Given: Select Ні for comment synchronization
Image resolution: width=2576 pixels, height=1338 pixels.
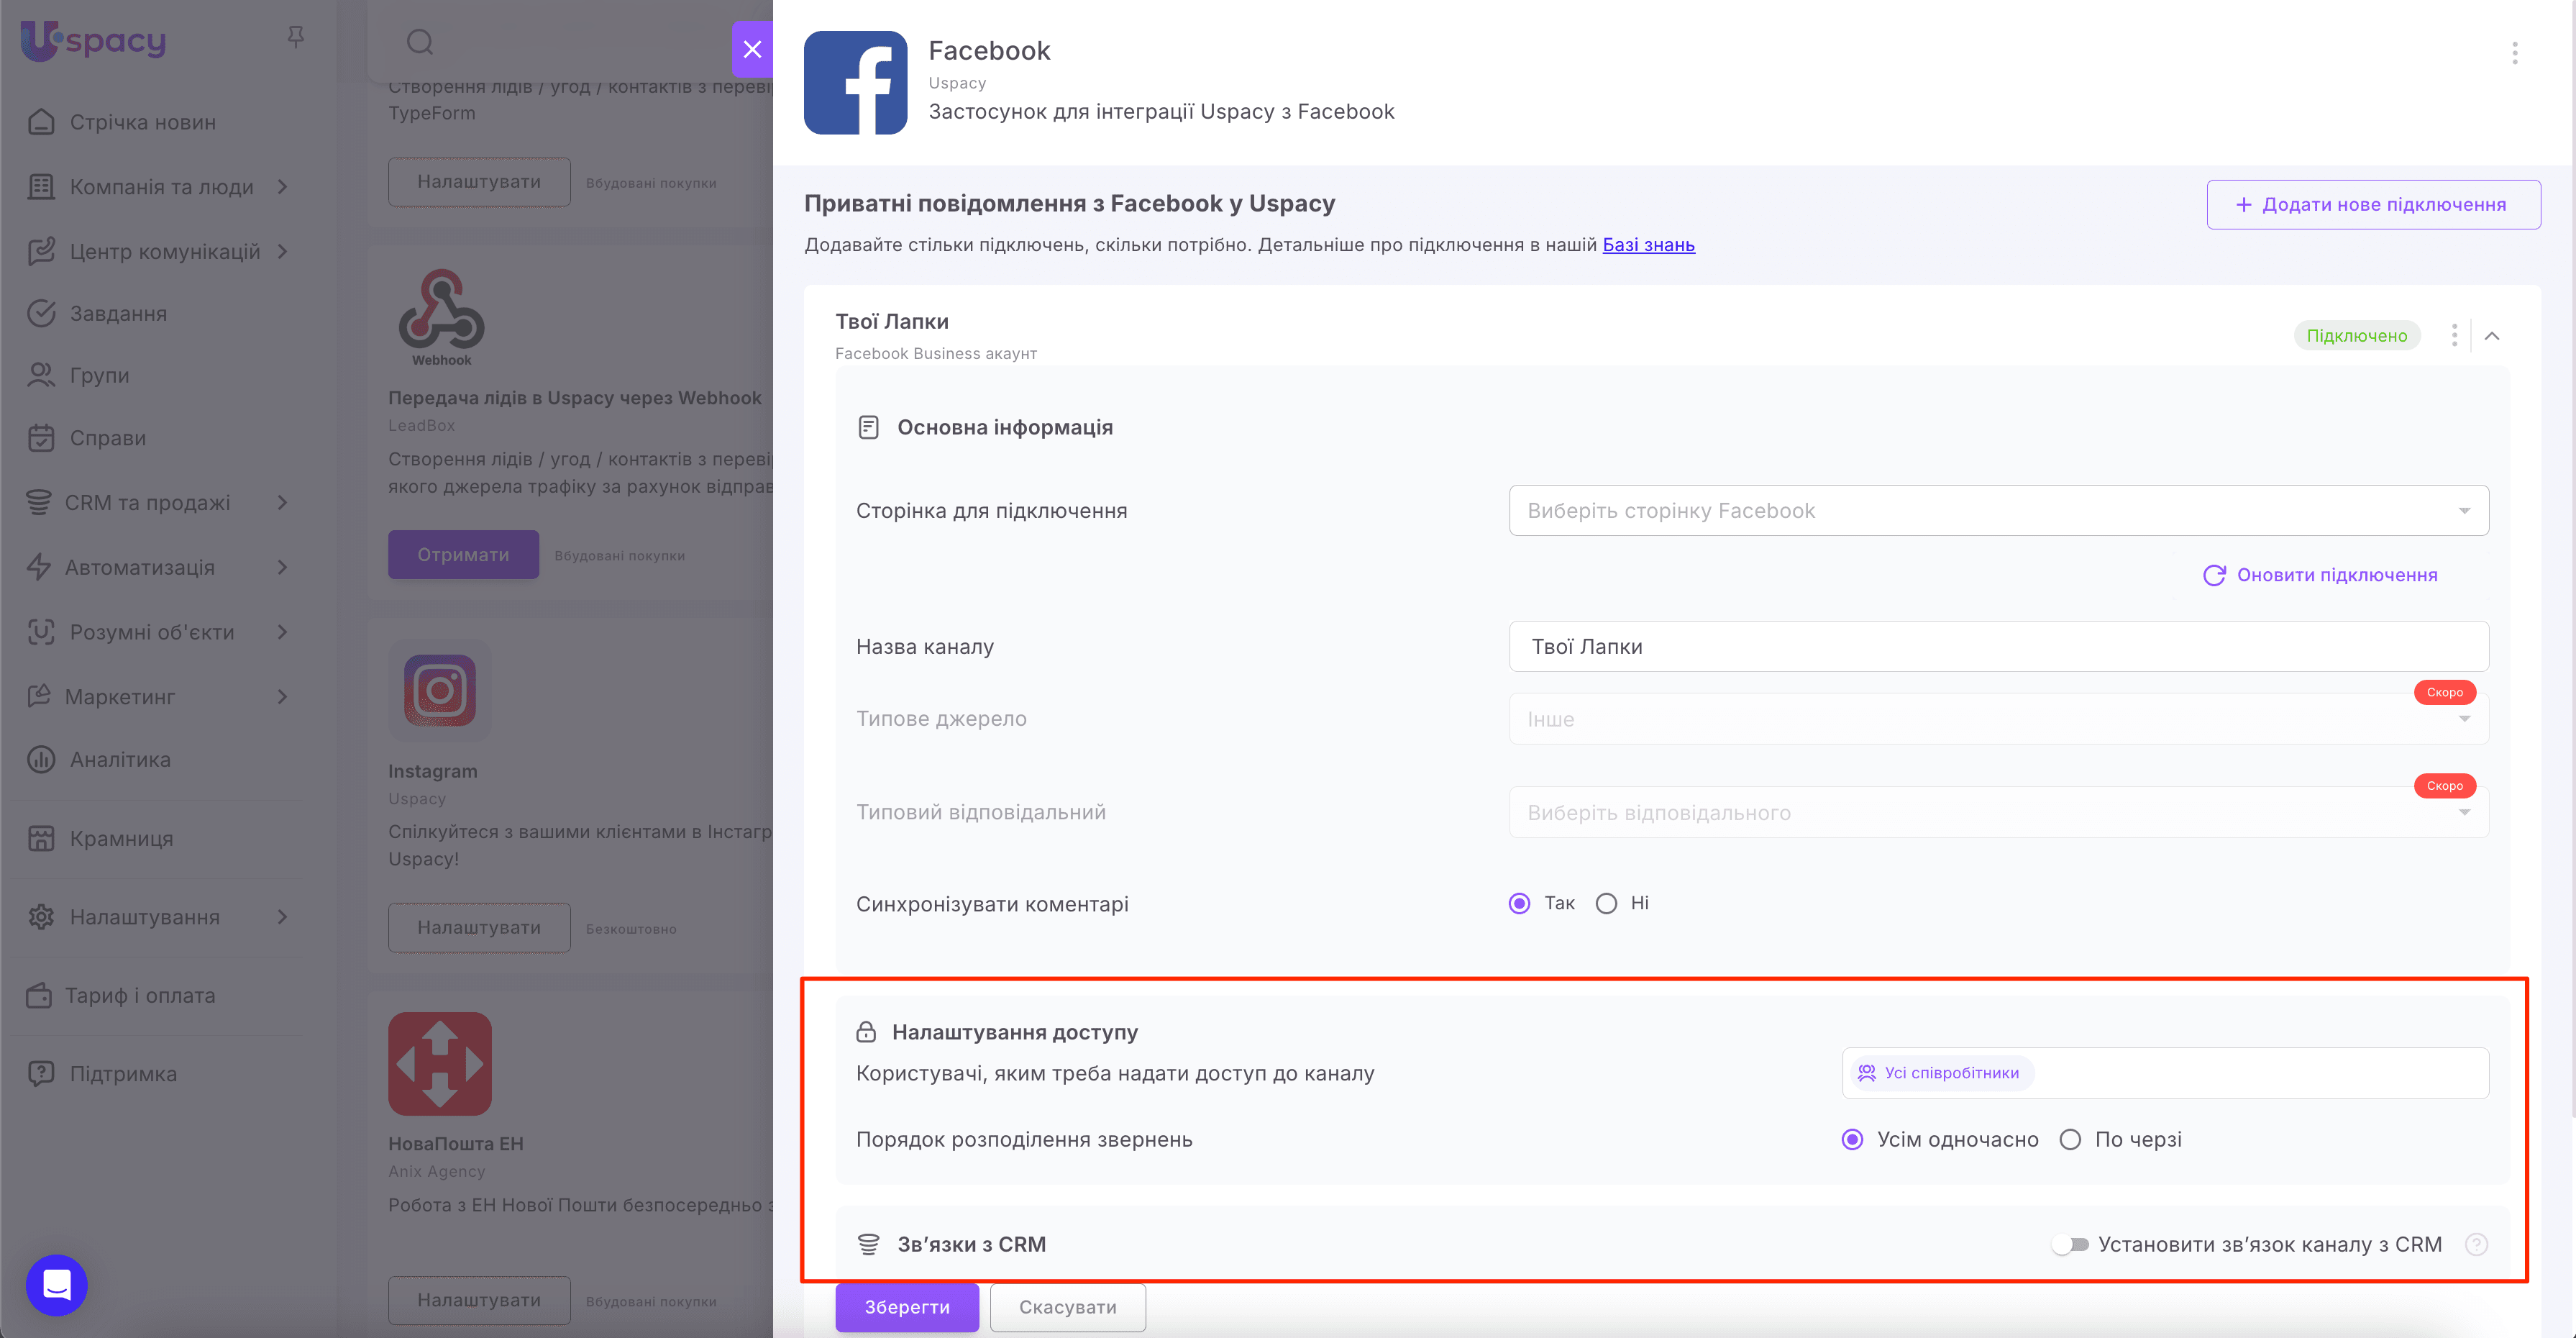Looking at the screenshot, I should pyautogui.click(x=1606, y=904).
